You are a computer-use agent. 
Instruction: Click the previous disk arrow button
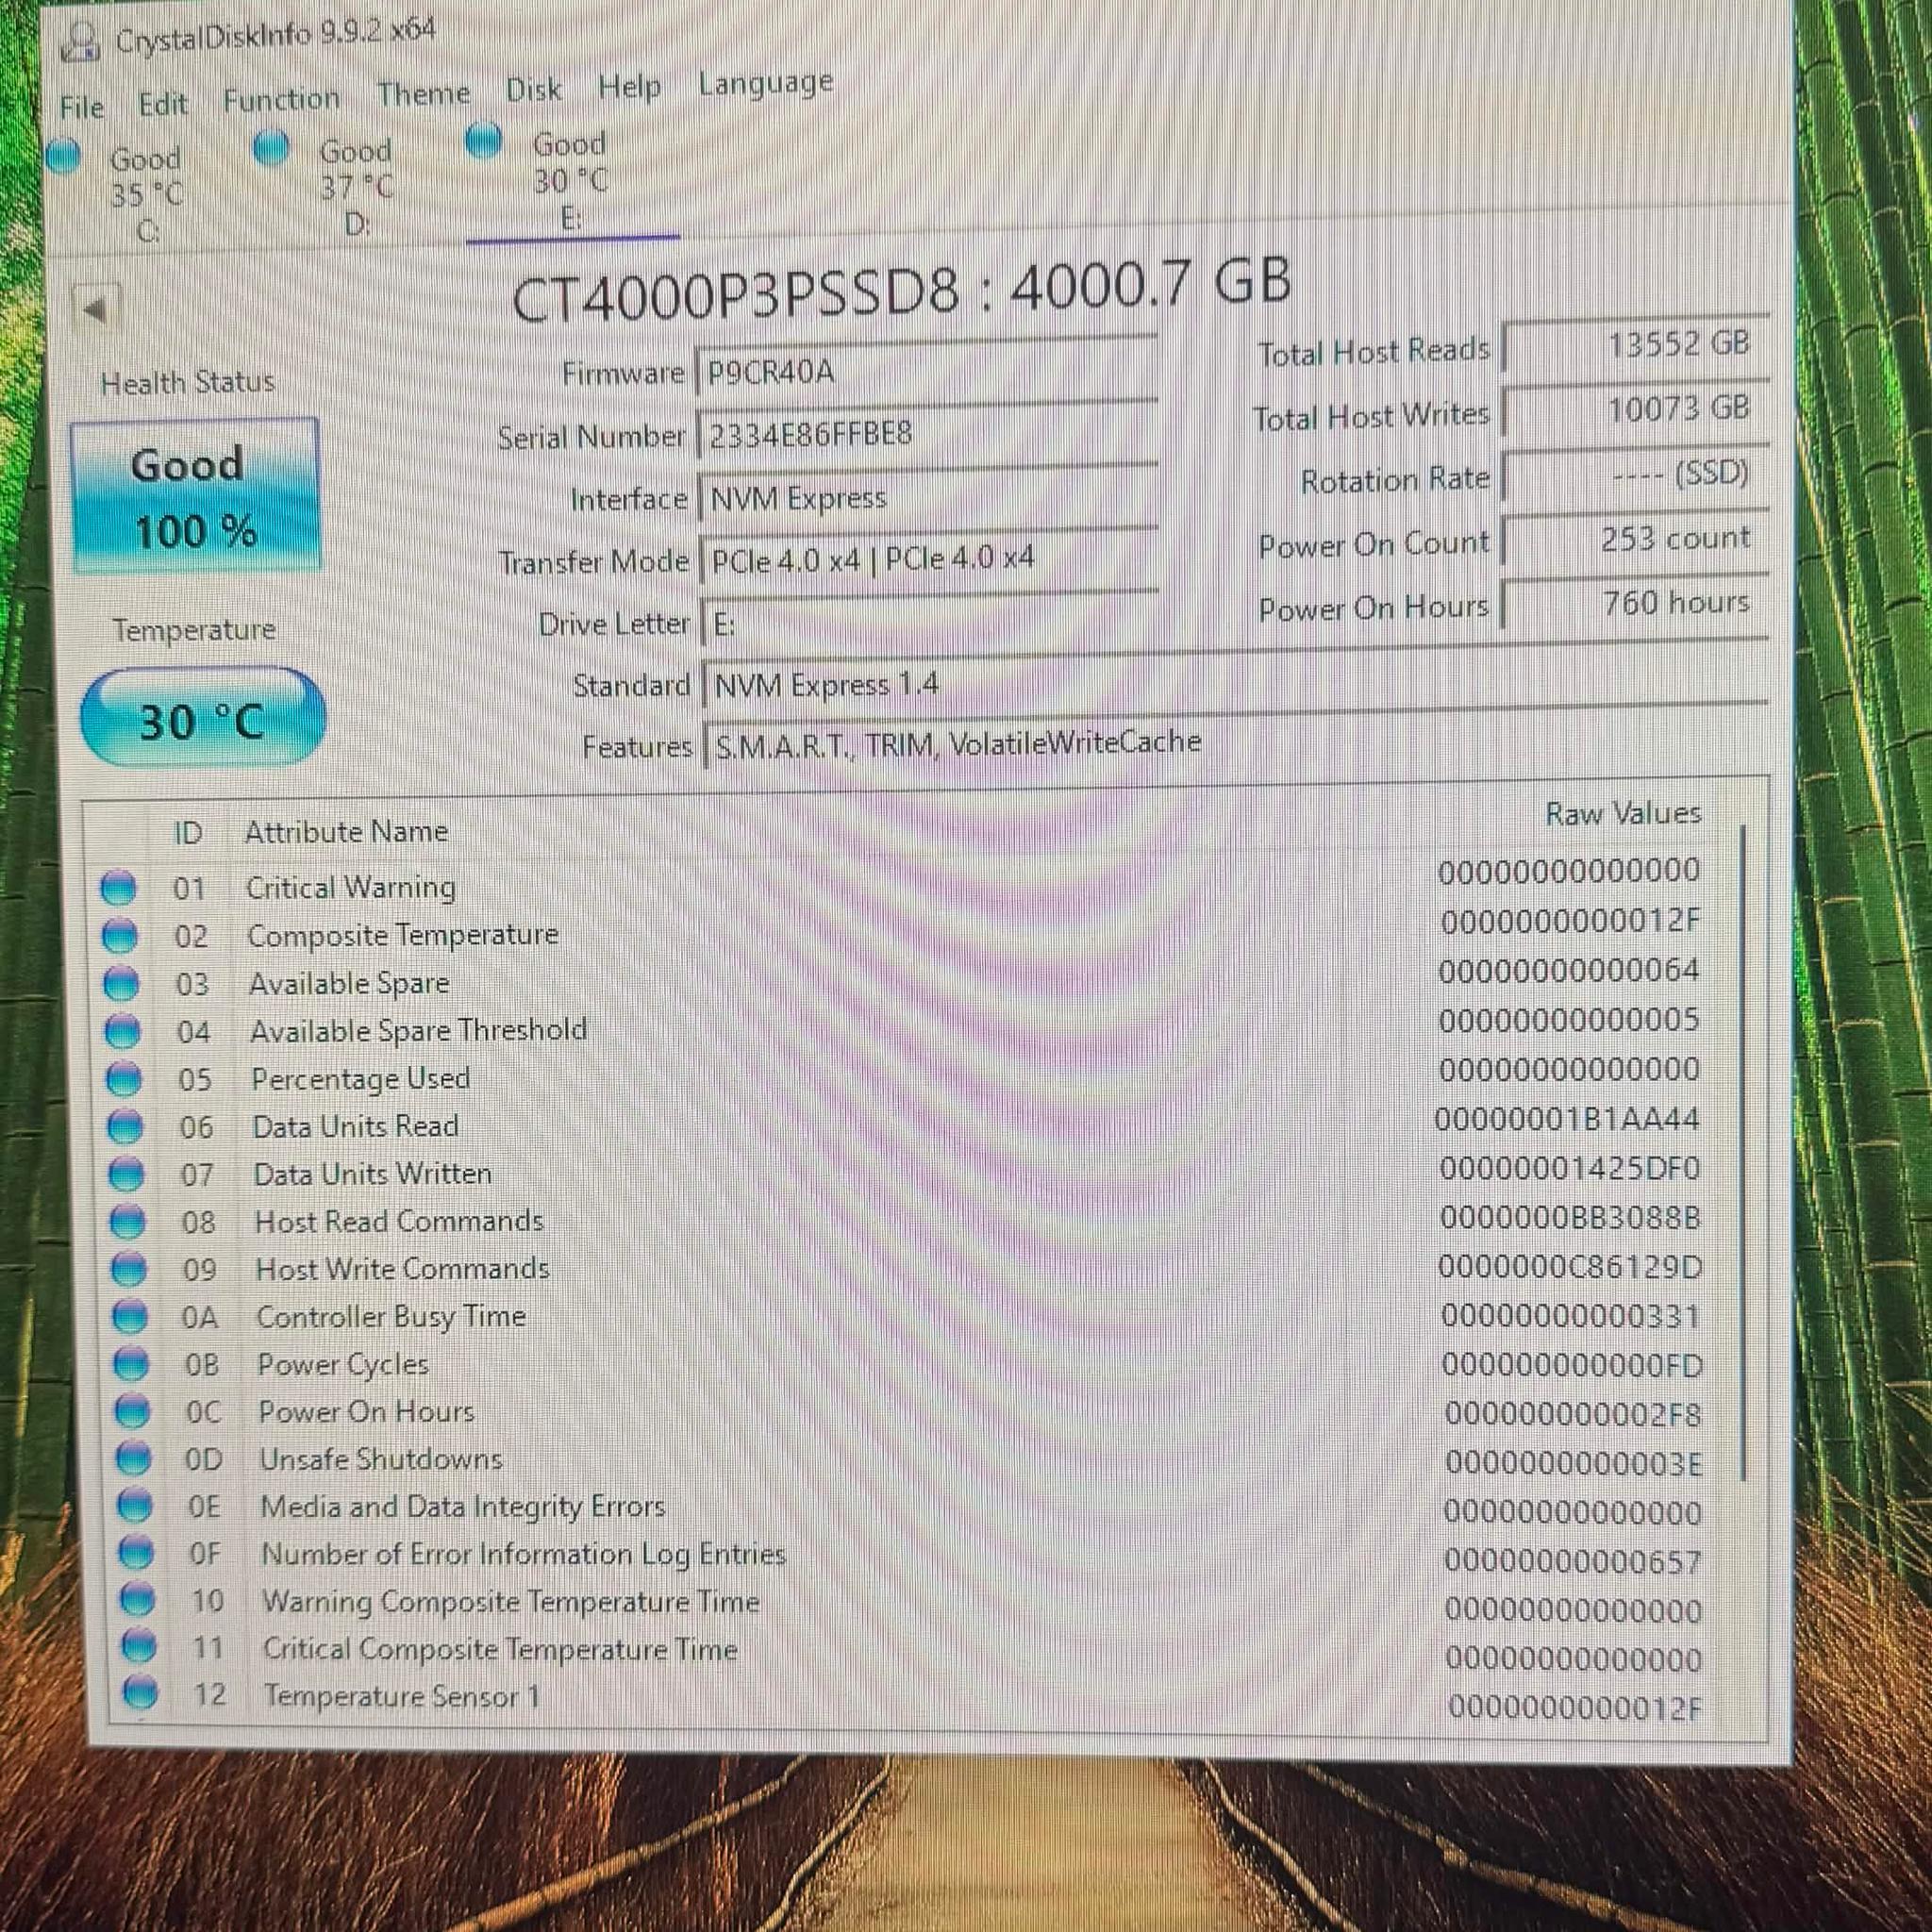tap(96, 309)
